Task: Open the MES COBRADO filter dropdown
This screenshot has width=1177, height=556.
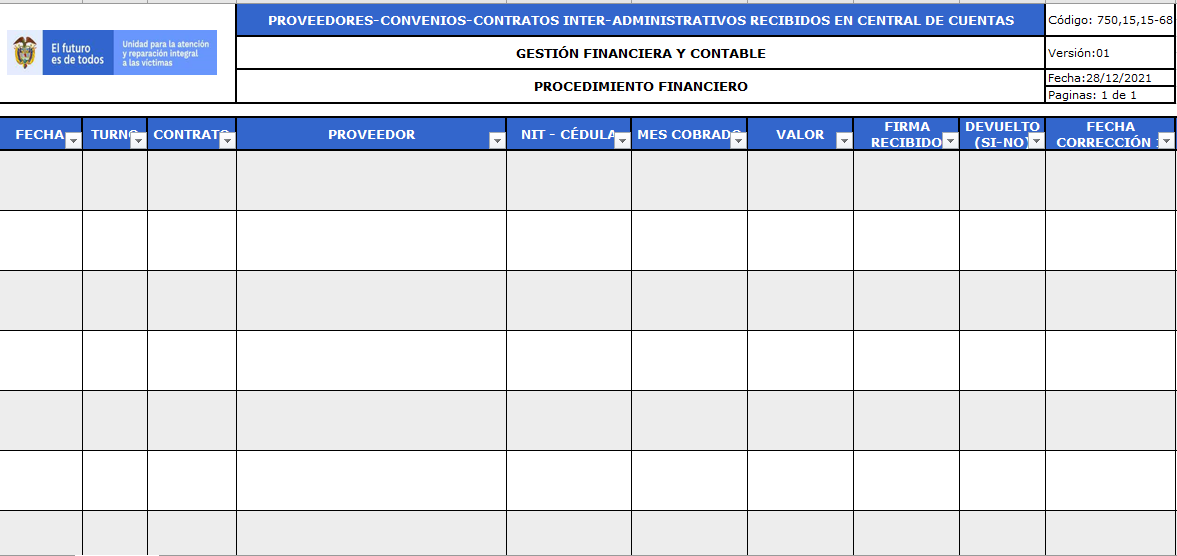Action: (738, 140)
